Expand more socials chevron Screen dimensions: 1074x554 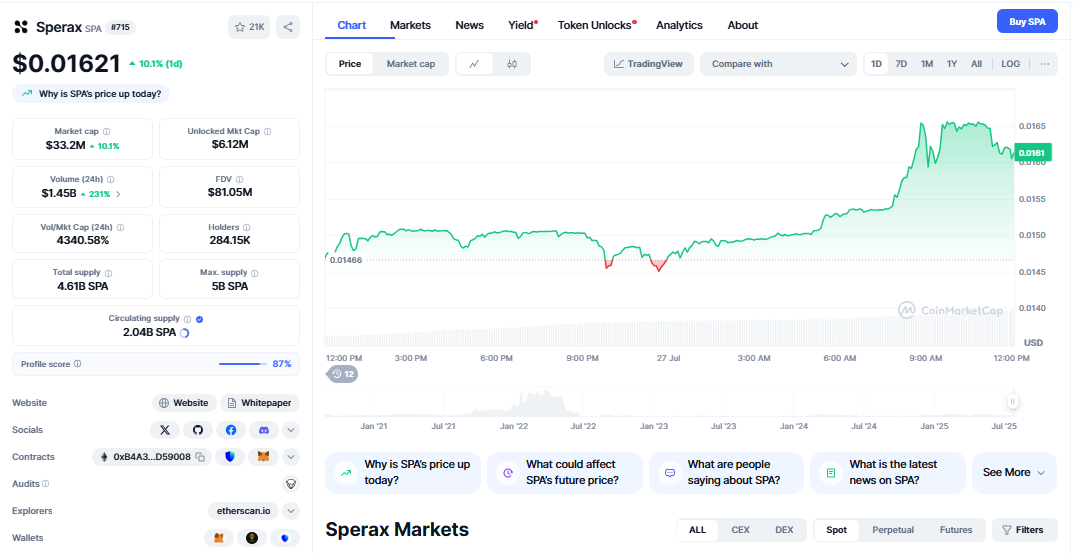point(291,430)
